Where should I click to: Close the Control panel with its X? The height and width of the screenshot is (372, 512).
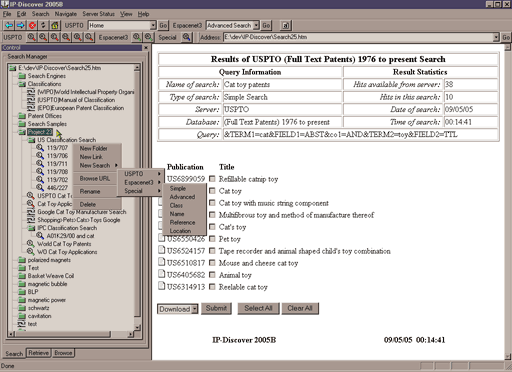point(146,48)
